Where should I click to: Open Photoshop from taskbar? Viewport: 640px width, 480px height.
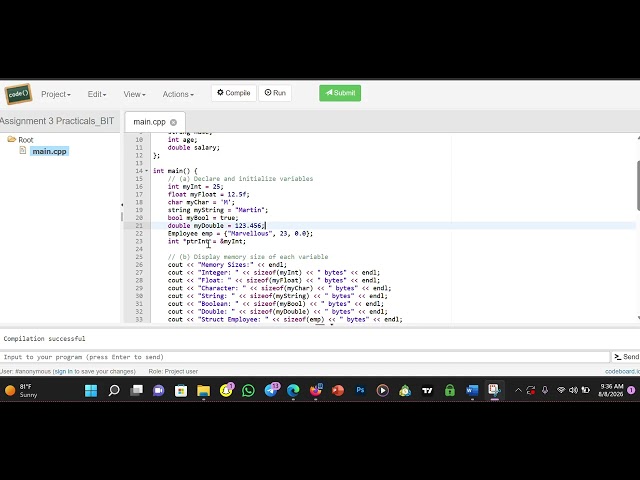point(360,391)
